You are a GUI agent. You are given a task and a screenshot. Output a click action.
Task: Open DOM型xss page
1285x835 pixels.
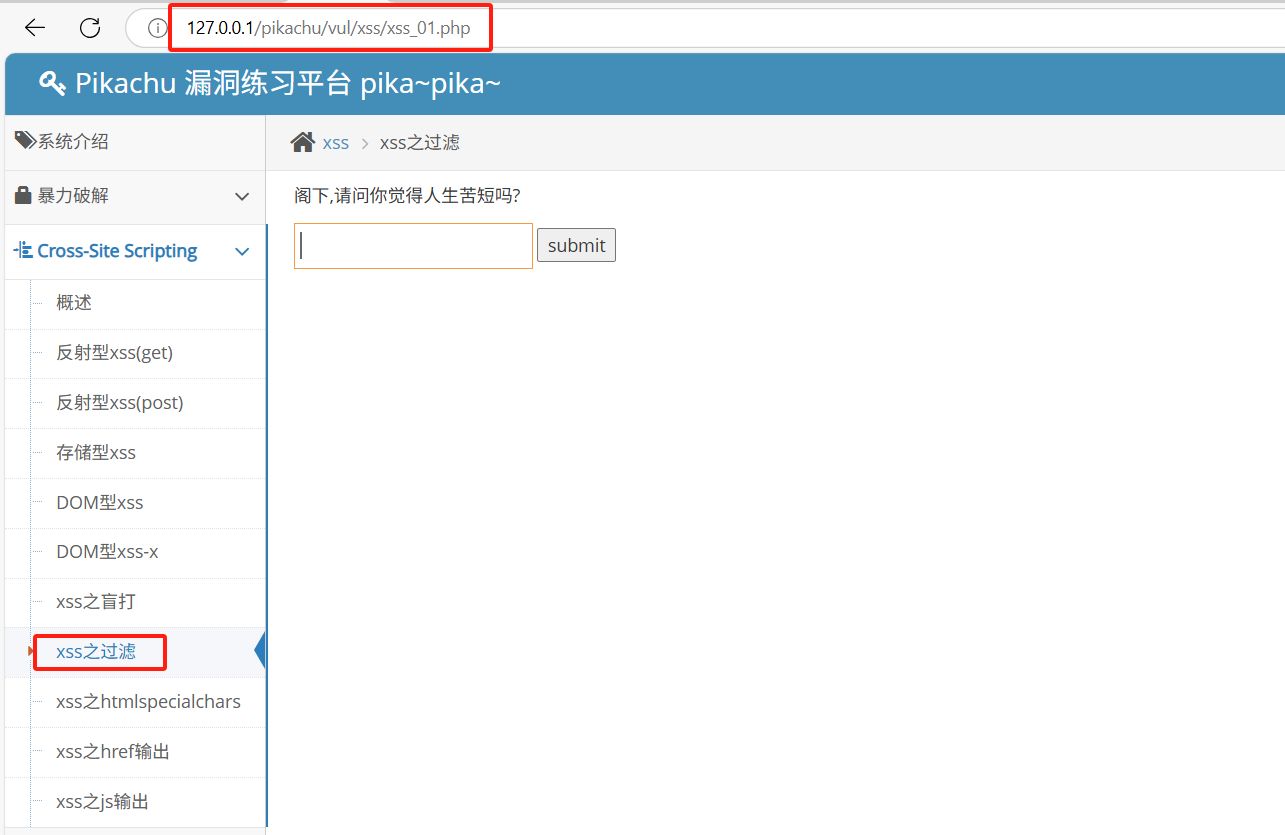(x=100, y=503)
